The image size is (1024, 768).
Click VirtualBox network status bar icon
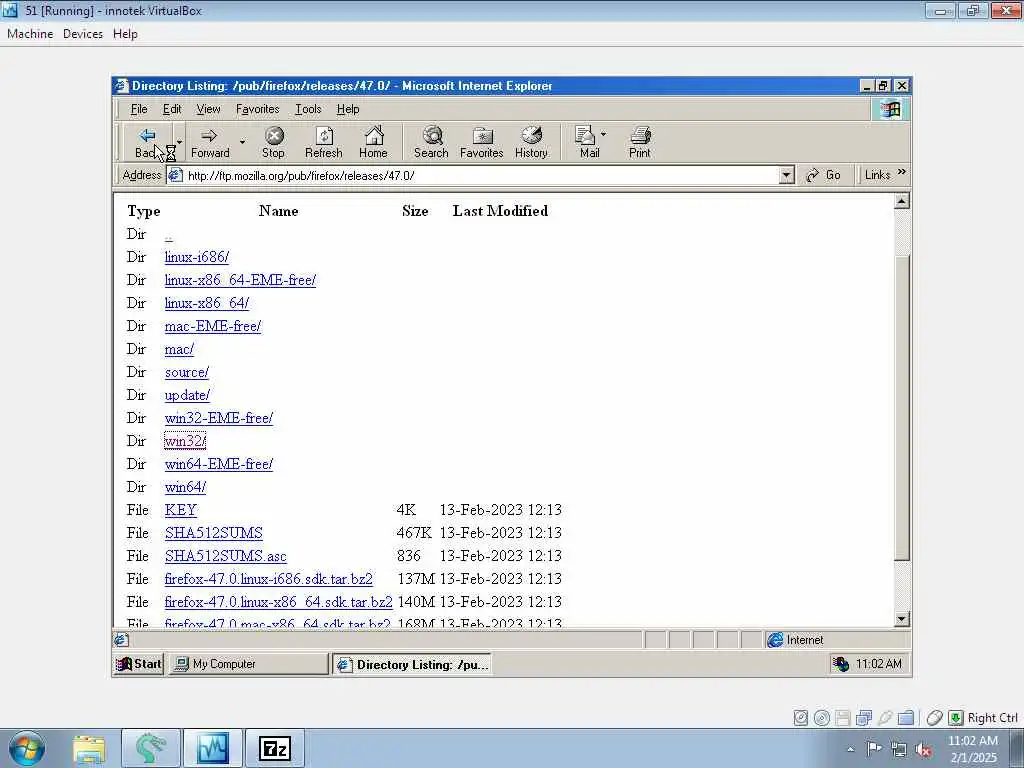(864, 718)
